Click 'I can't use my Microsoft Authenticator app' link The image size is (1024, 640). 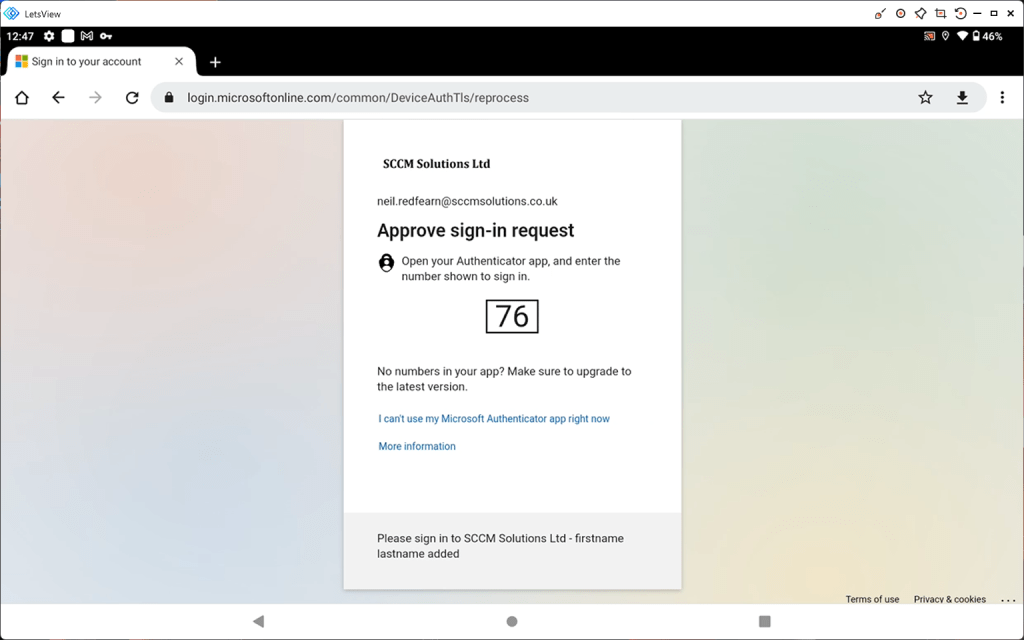click(494, 419)
